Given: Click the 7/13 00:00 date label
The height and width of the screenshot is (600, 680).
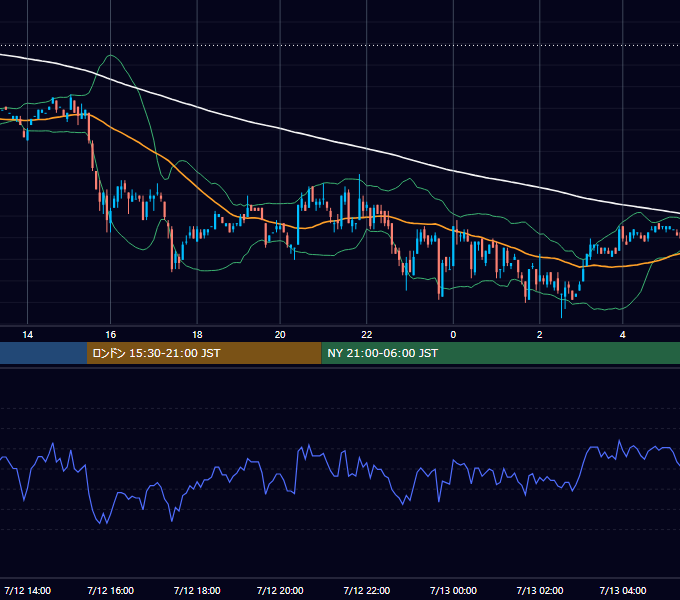Looking at the screenshot, I should (453, 590).
